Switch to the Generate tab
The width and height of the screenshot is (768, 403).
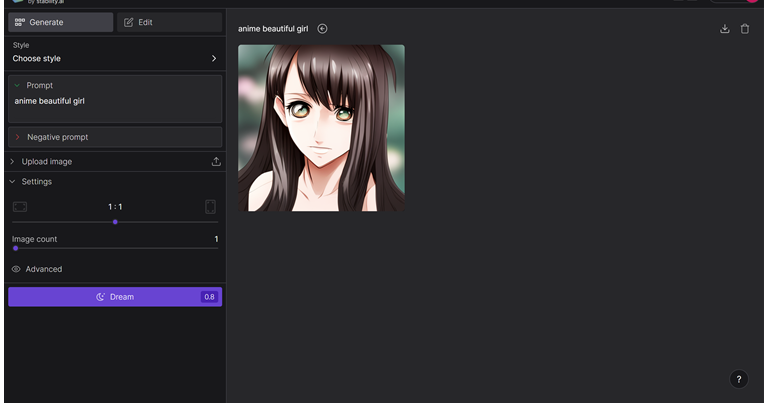(60, 22)
